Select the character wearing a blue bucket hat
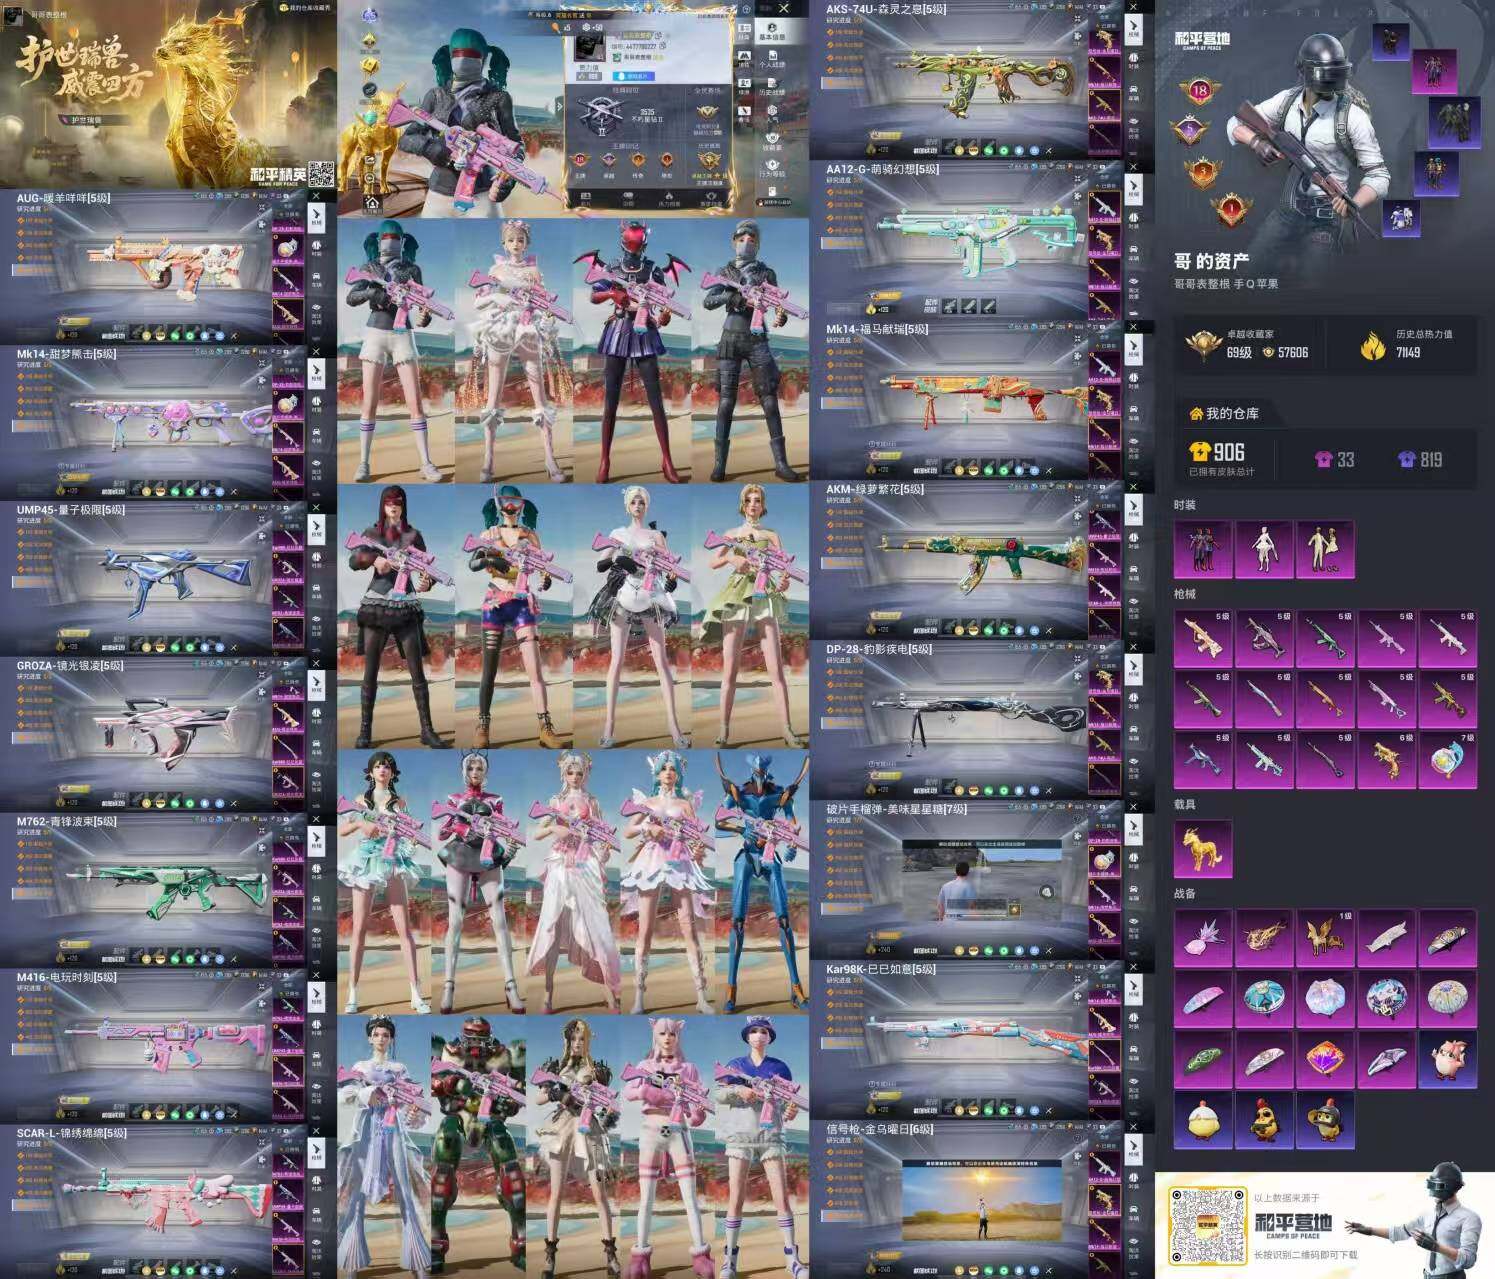This screenshot has width=1495, height=1279. 760,1145
